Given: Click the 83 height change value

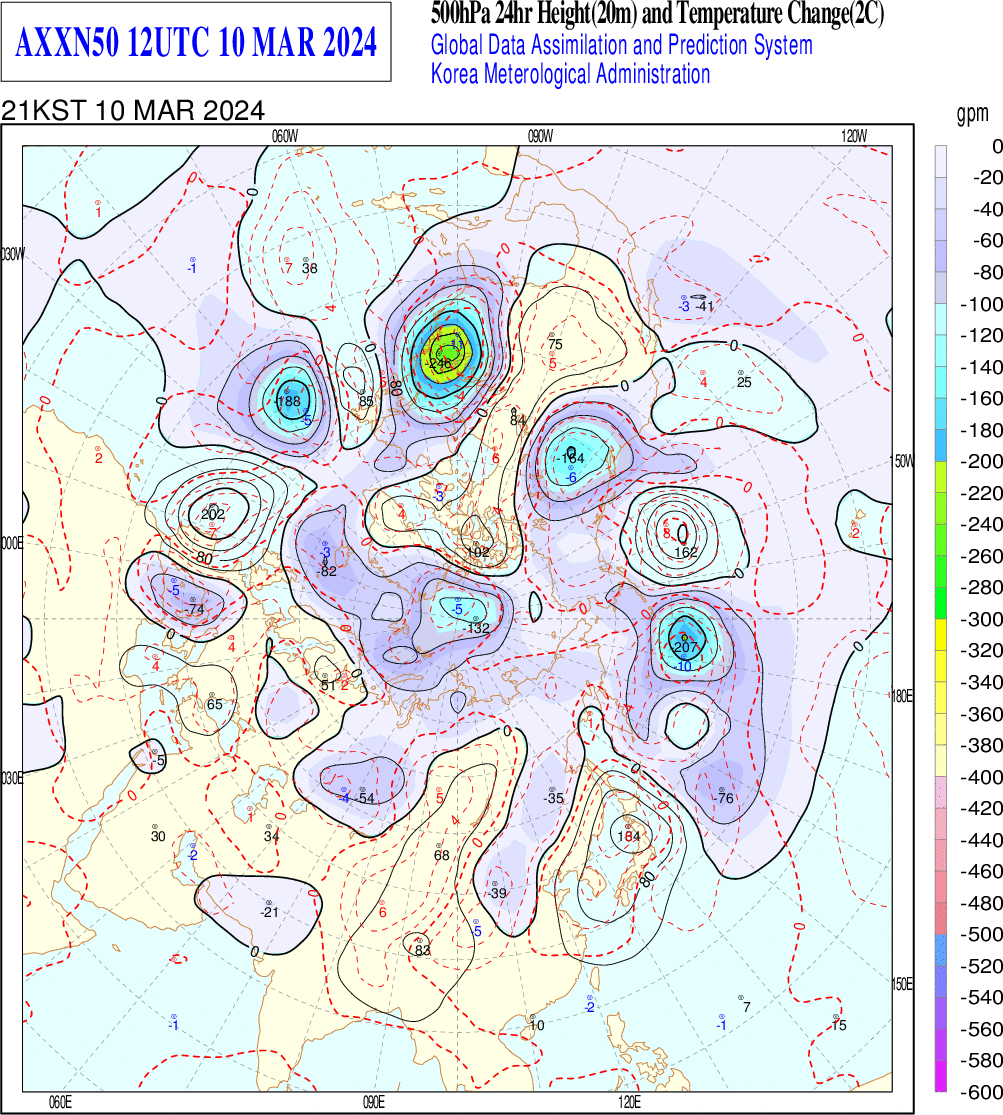Looking at the screenshot, I should 423,950.
